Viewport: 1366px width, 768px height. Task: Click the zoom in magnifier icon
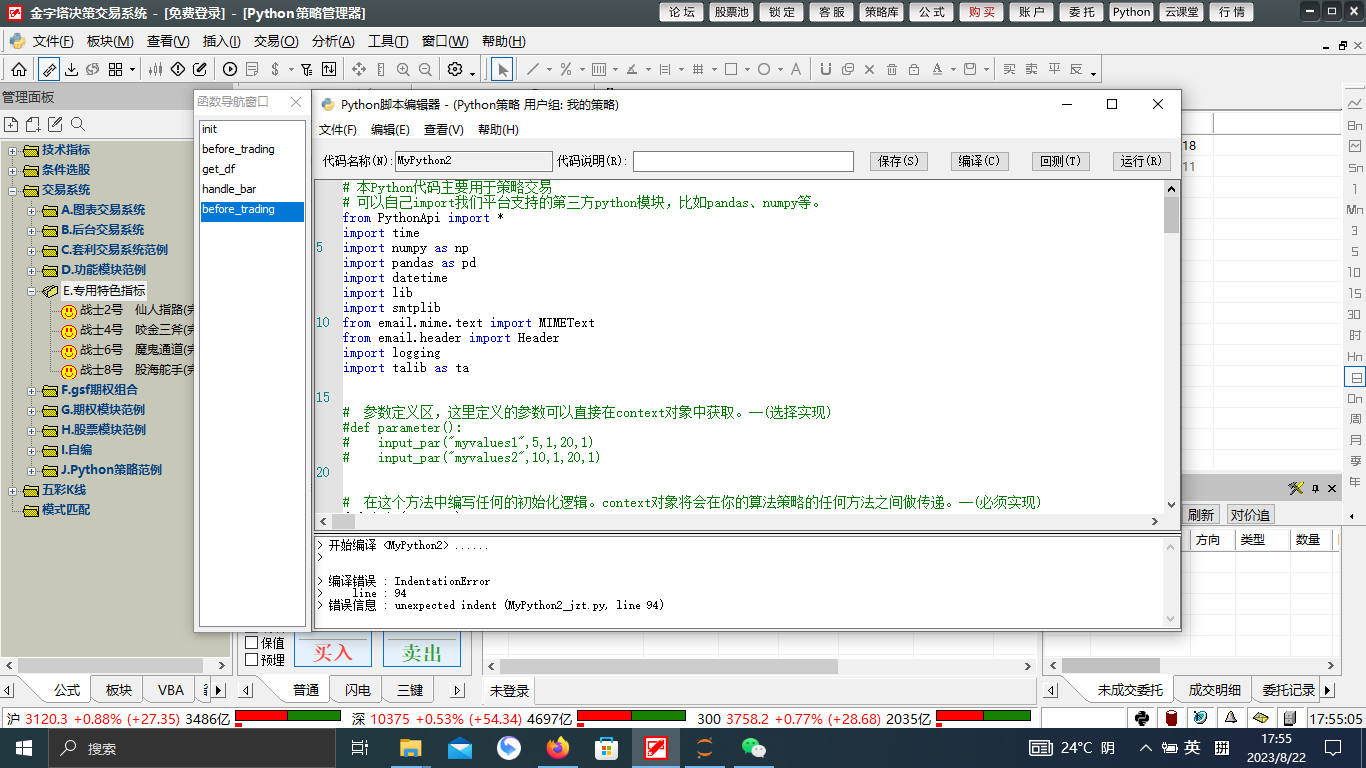pyautogui.click(x=403, y=69)
